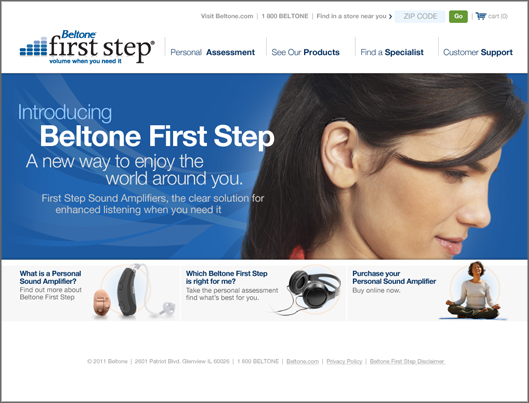The width and height of the screenshot is (529, 403).
Task: Click 'Which Beltone First Step is right' link
Action: (x=226, y=277)
